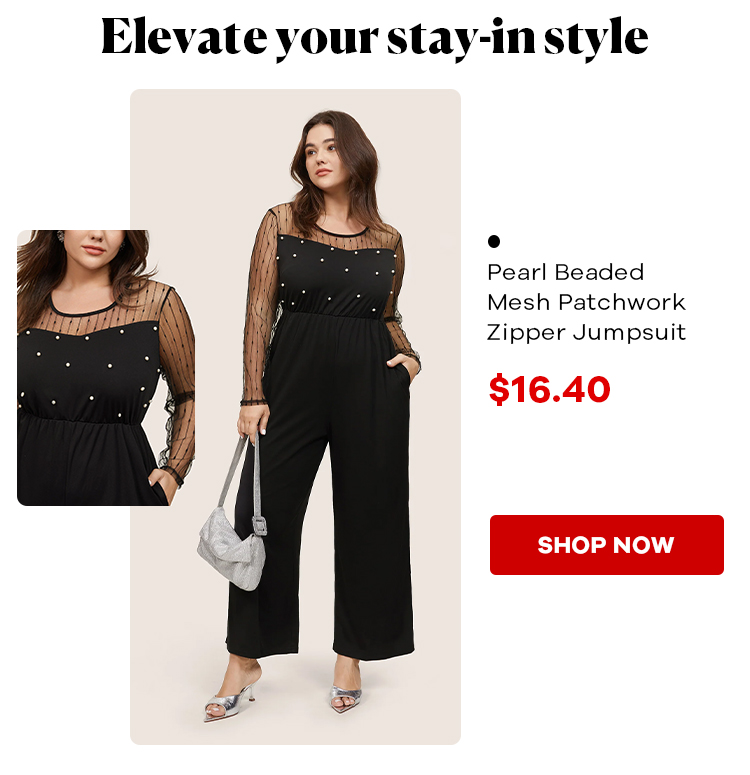Click the hand in the jumpsuit pocket
Image resolution: width=750 pixels, height=775 pixels.
404,370
